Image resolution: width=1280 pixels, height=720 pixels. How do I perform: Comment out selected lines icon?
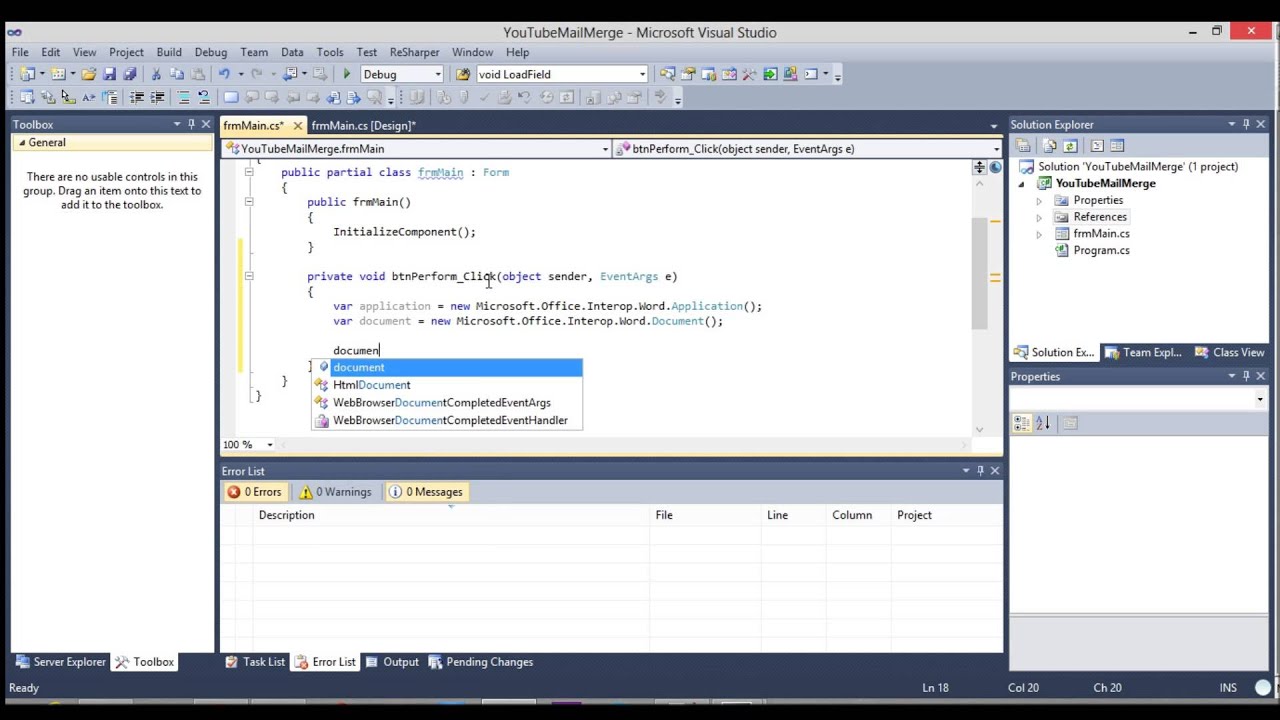184,97
